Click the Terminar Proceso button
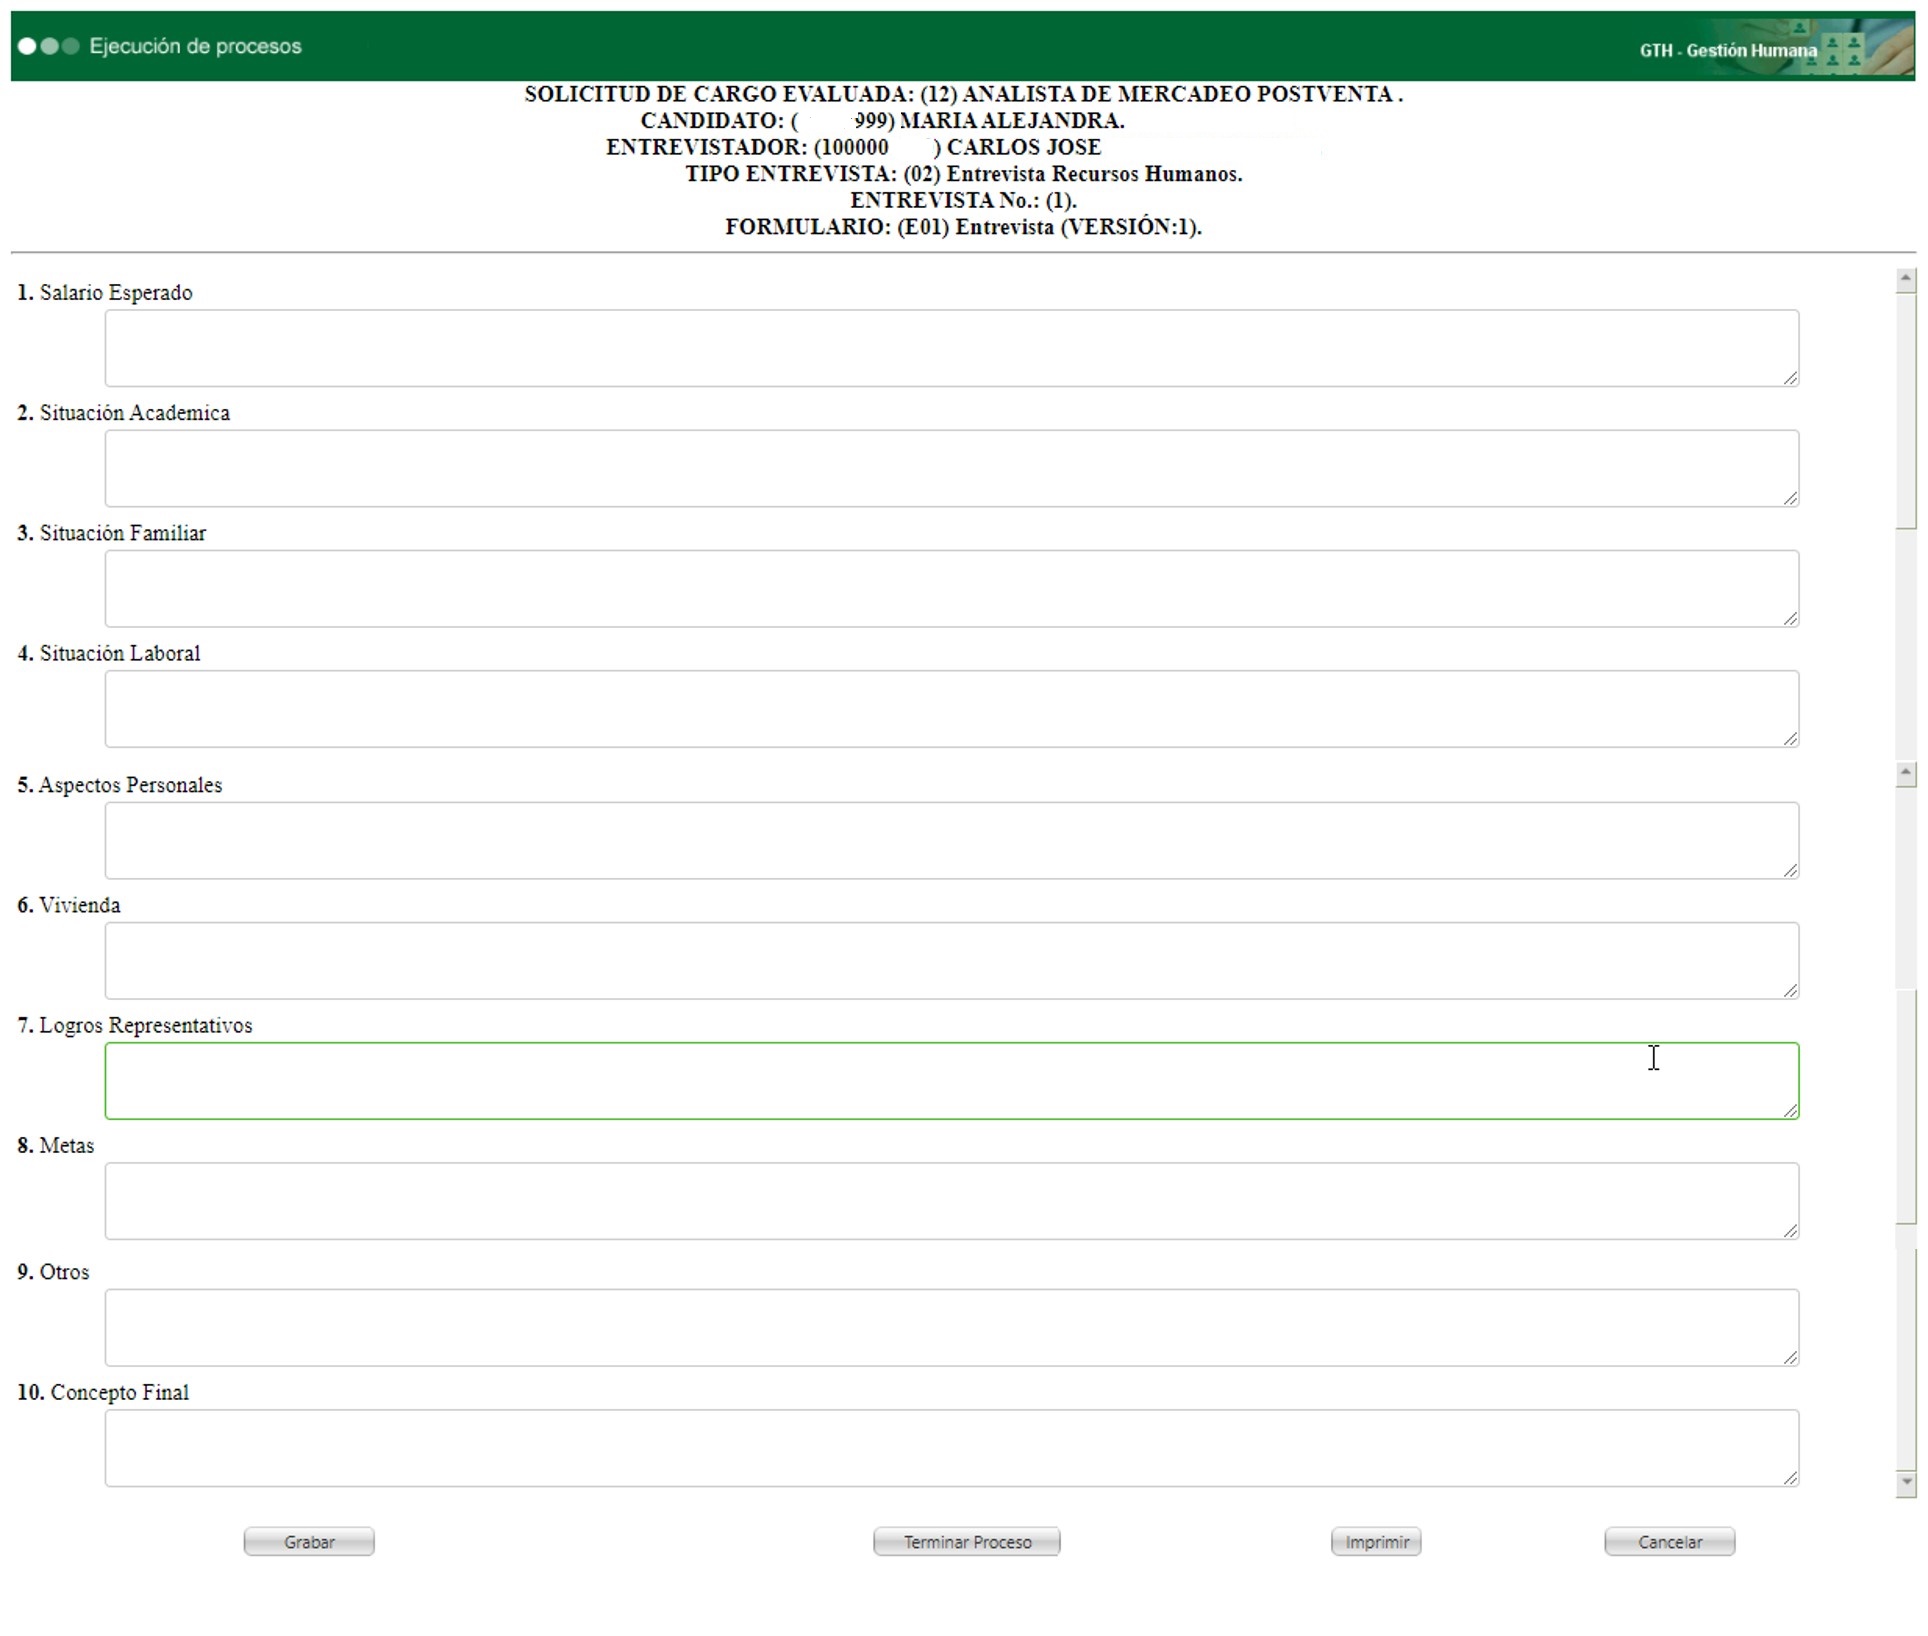1928x1636 pixels. [966, 1542]
